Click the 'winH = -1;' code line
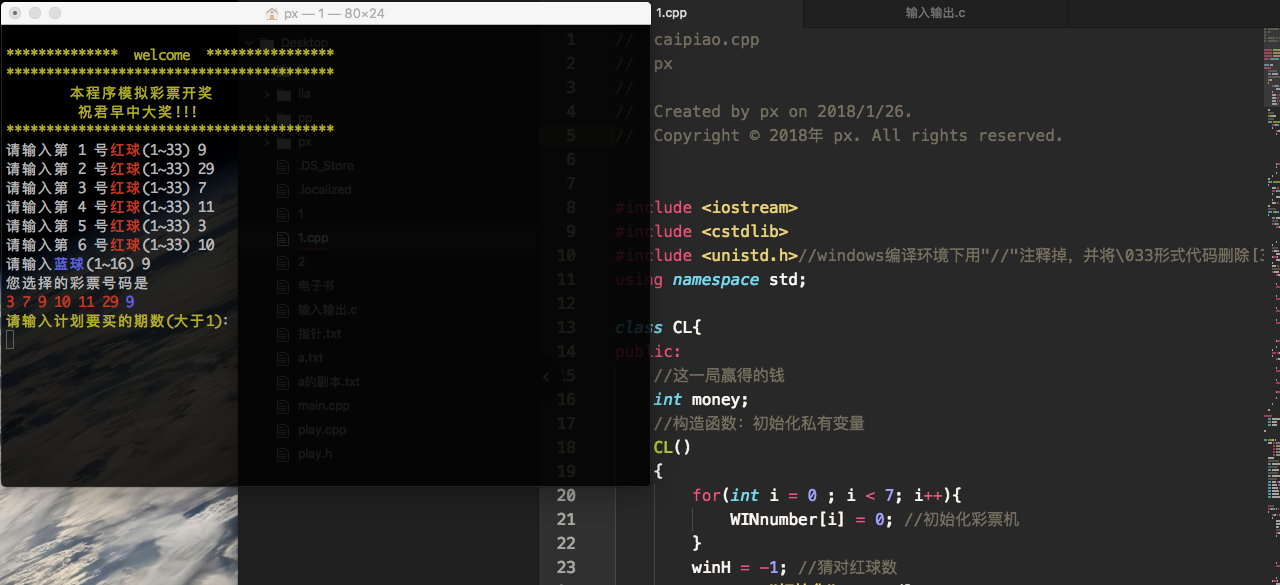1280x585 pixels. click(739, 568)
